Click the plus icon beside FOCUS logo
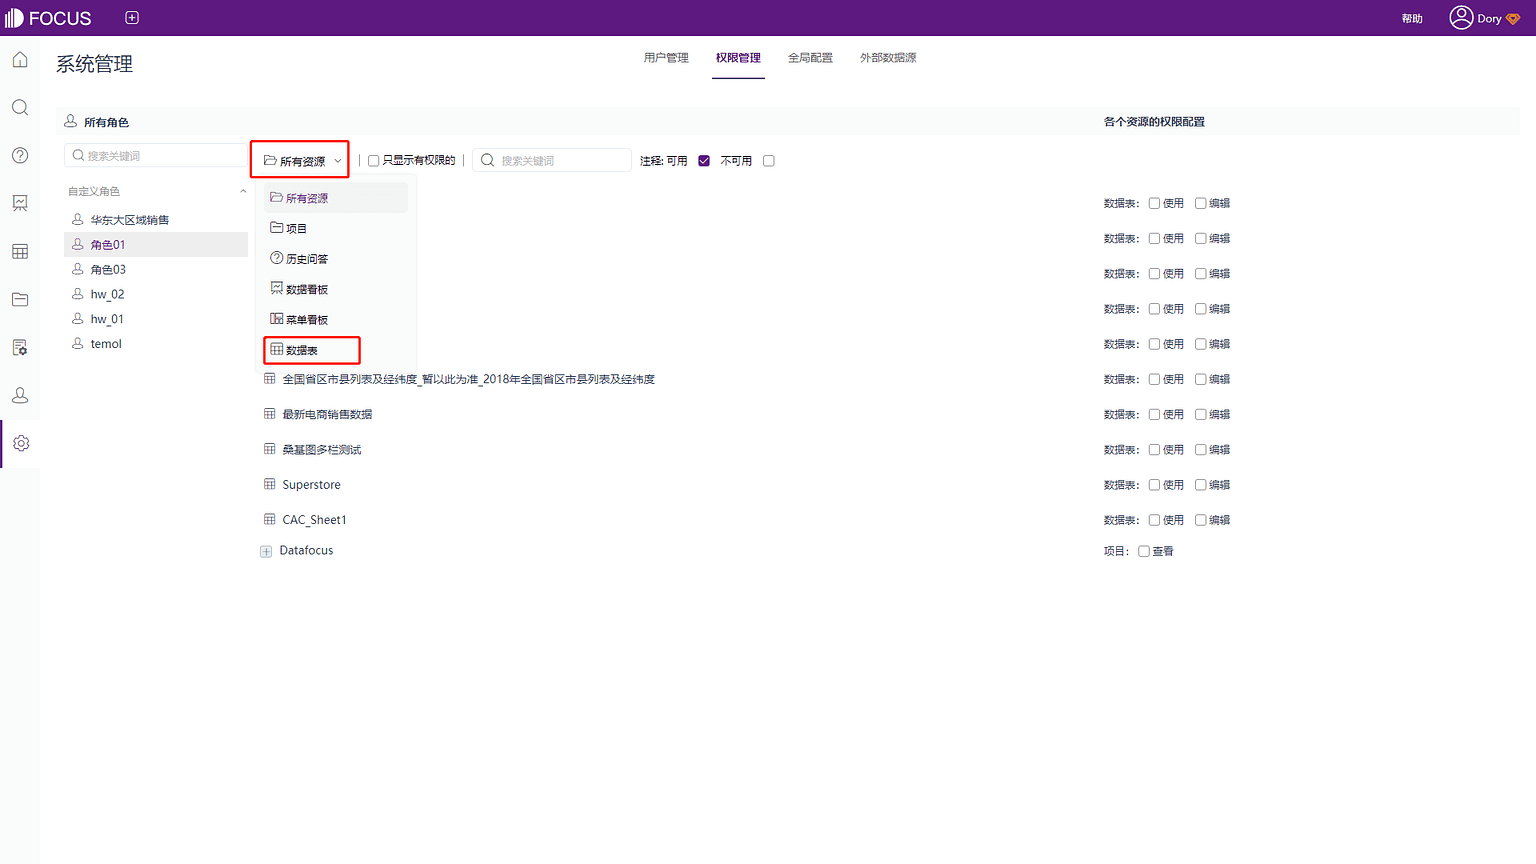This screenshot has width=1536, height=864. point(132,18)
